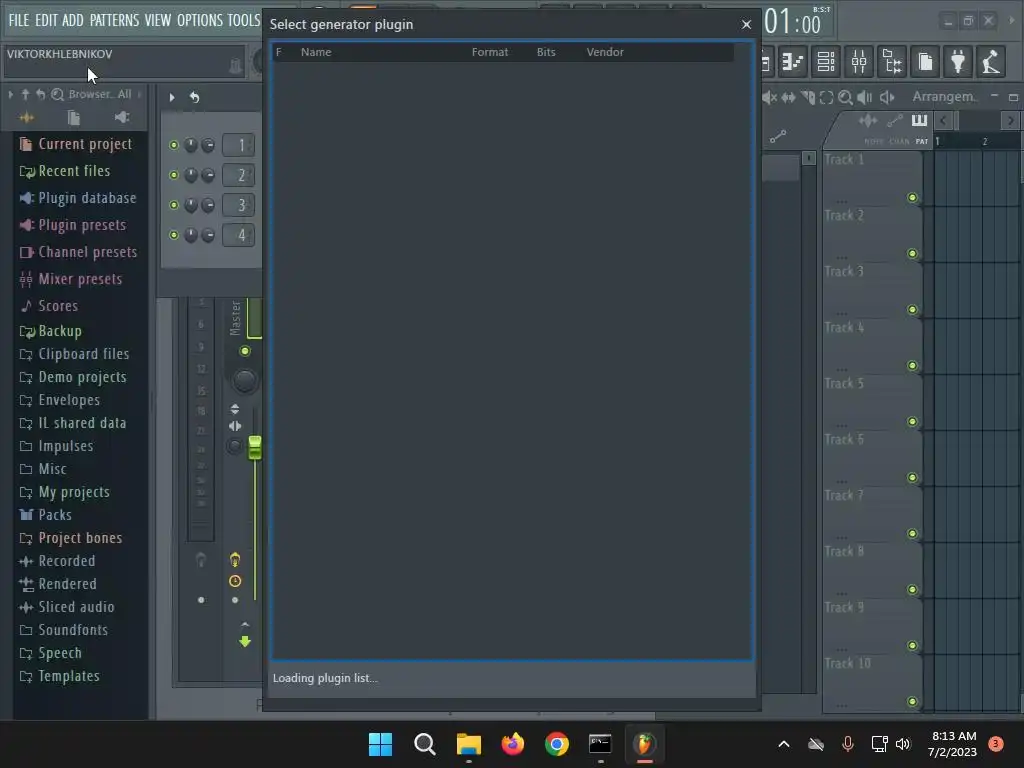This screenshot has width=1024, height=768.
Task: Open the VIEW menu
Action: click(x=157, y=20)
